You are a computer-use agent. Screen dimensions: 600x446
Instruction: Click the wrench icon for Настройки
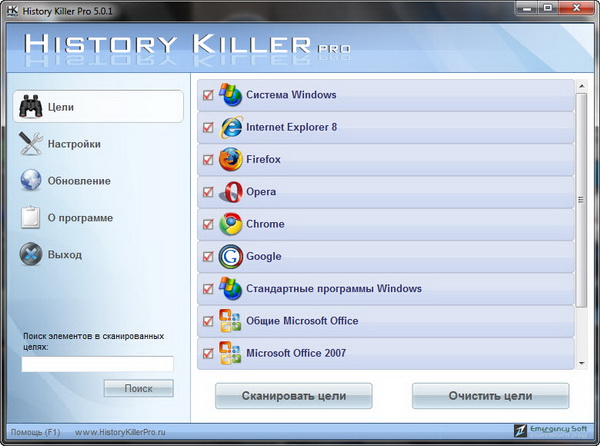(32, 144)
